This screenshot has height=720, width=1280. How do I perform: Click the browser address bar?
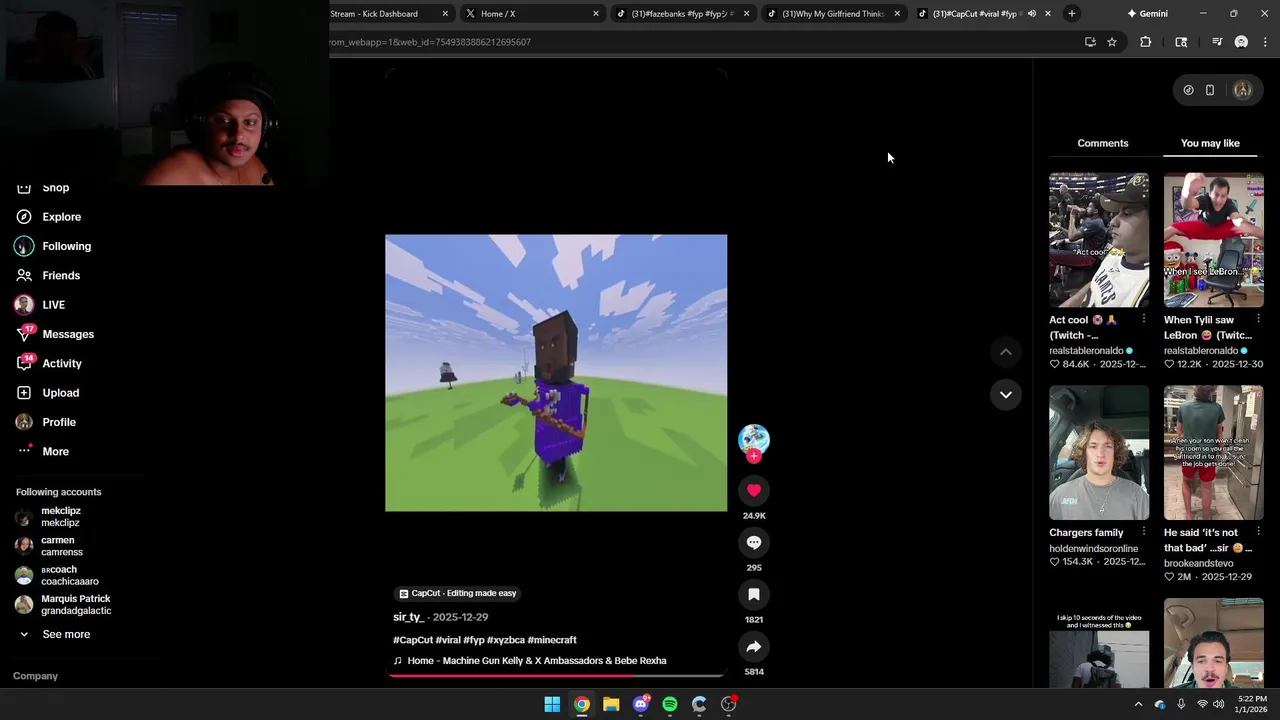(x=700, y=42)
